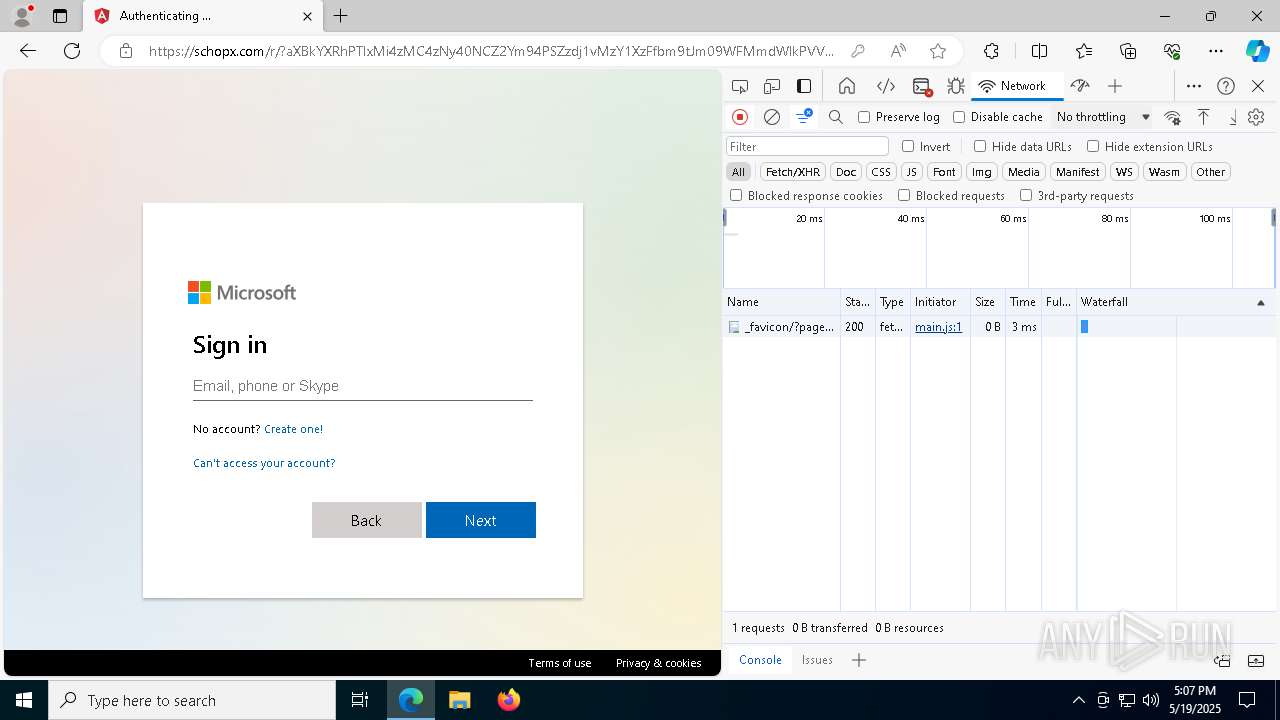Image resolution: width=1280 pixels, height=720 pixels.
Task: Sort by Waterfall column arrow
Action: point(1260,302)
